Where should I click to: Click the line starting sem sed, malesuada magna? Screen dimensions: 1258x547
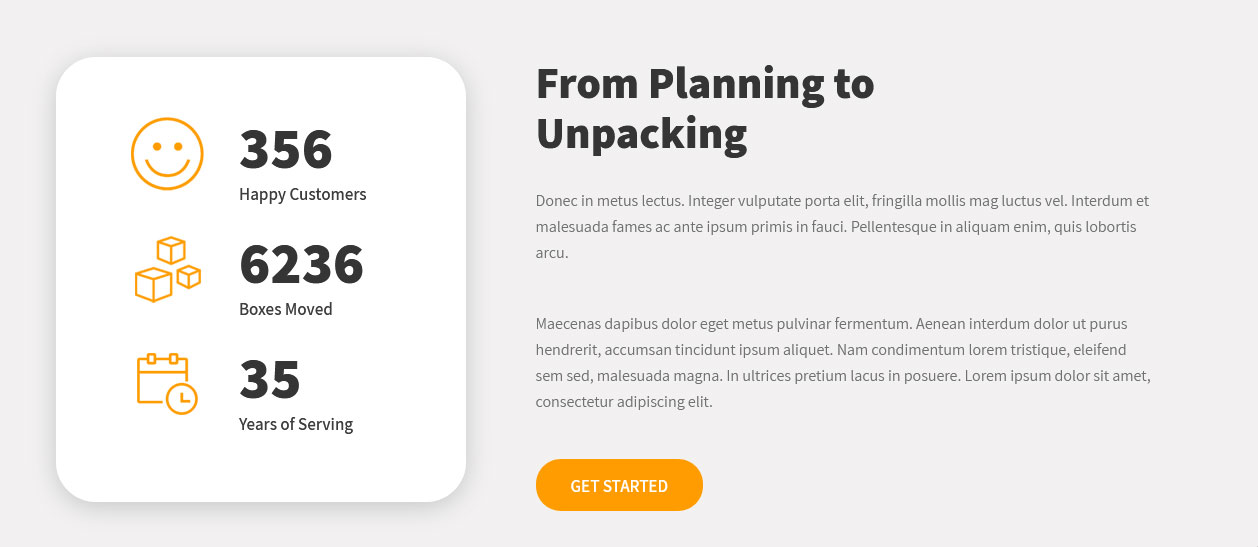843,376
